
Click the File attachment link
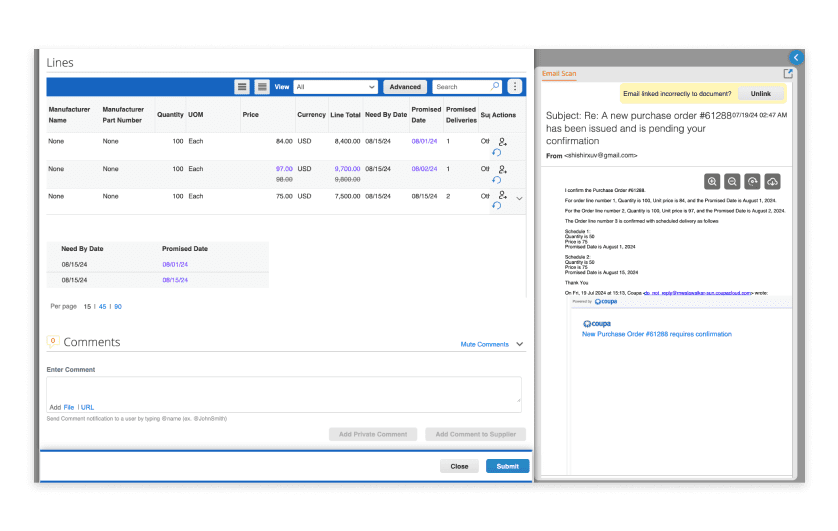click(x=69, y=407)
